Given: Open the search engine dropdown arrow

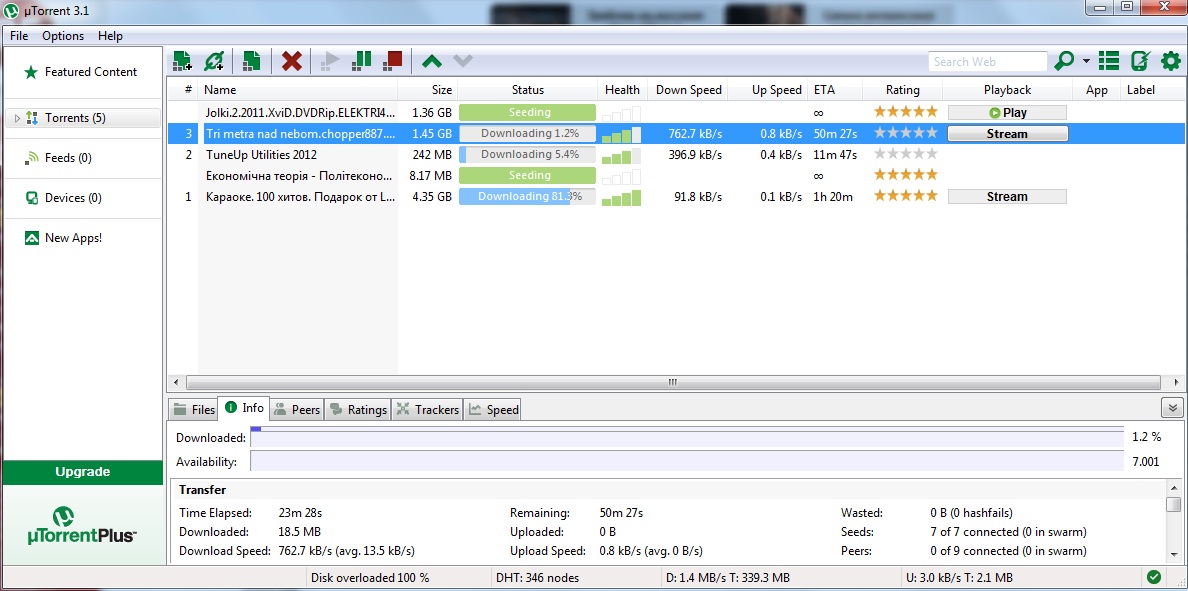Looking at the screenshot, I should coord(1086,61).
